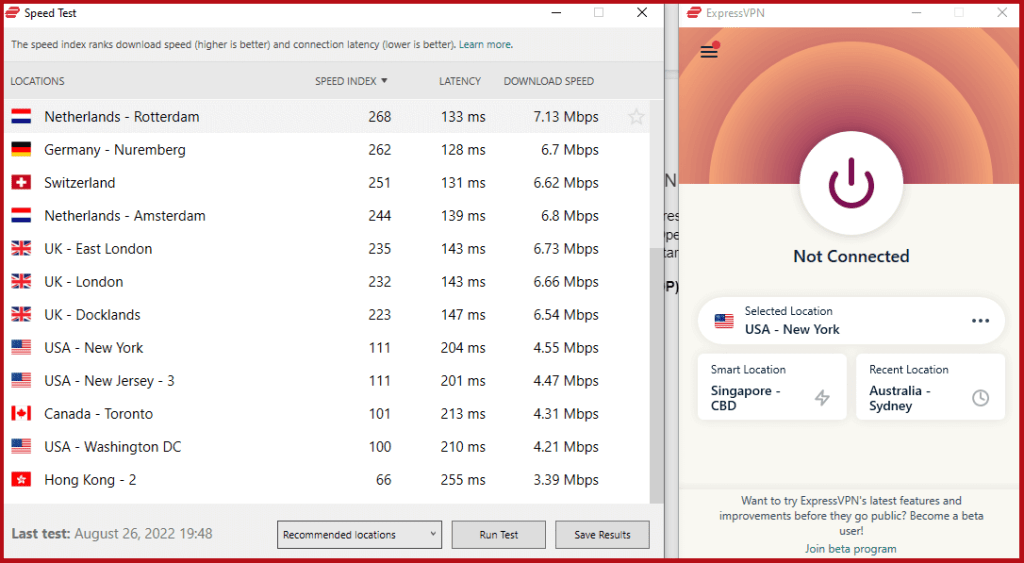Click the Speed Test window scrollbar thumb
Viewport: 1024px width, 563px height.
(x=656, y=376)
